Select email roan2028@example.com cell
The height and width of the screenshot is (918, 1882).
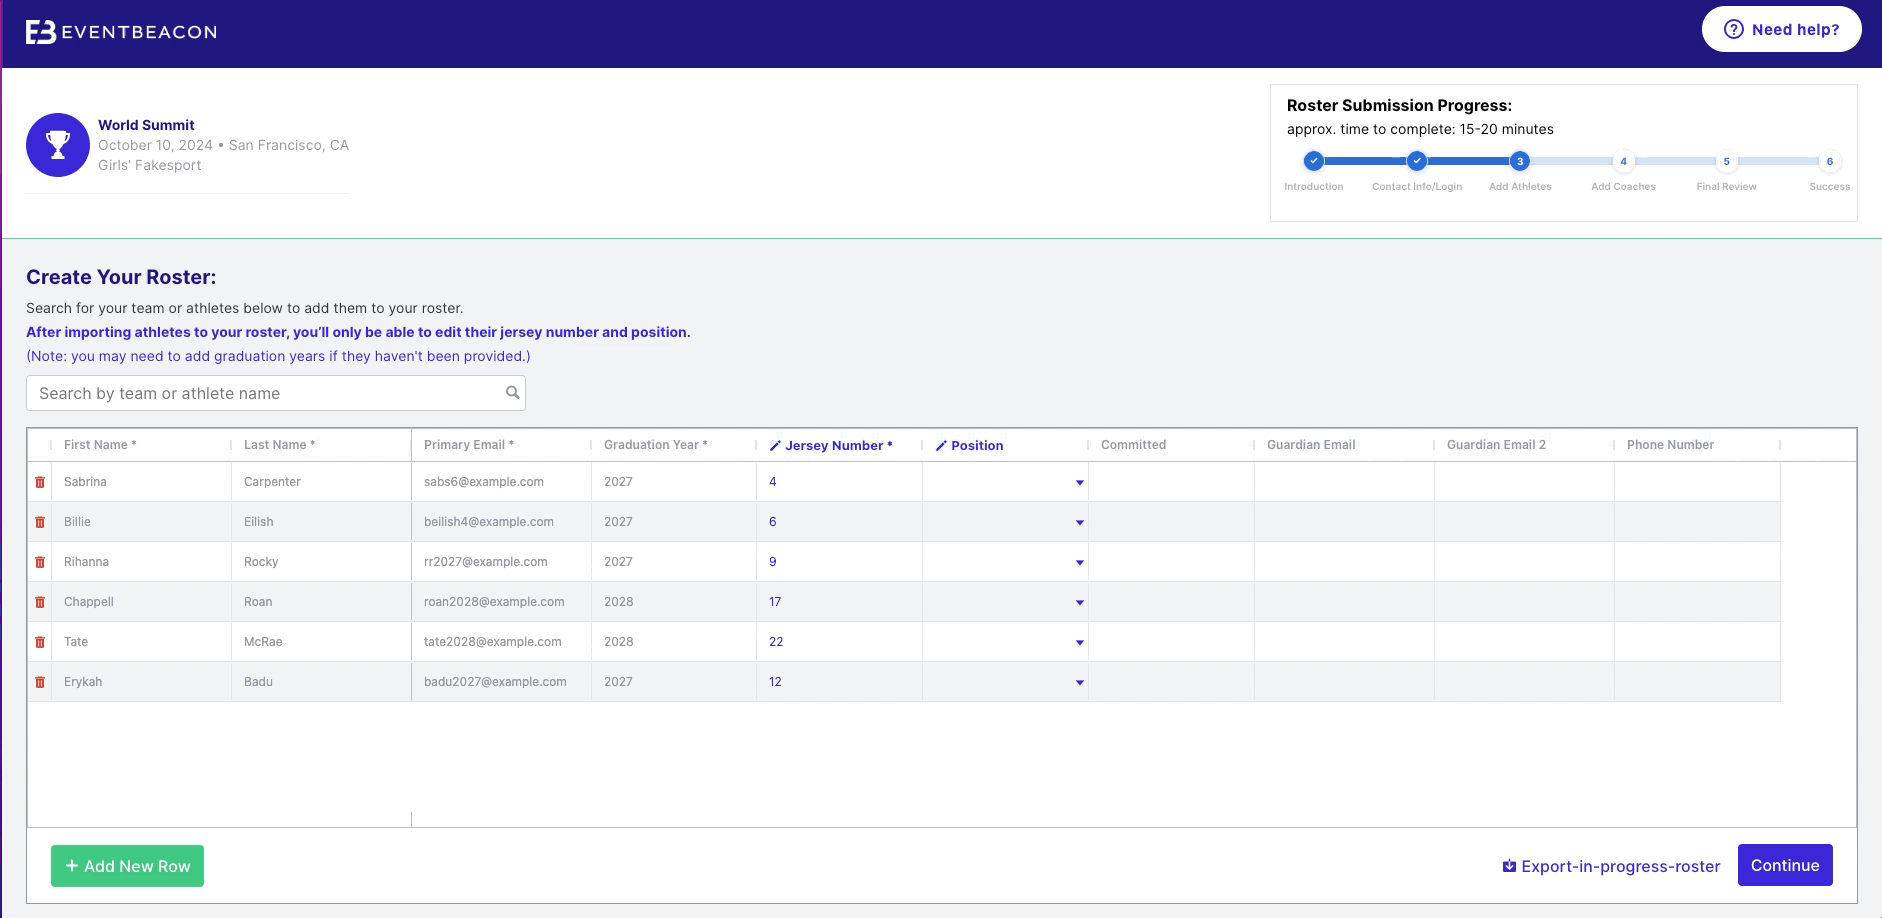(501, 602)
